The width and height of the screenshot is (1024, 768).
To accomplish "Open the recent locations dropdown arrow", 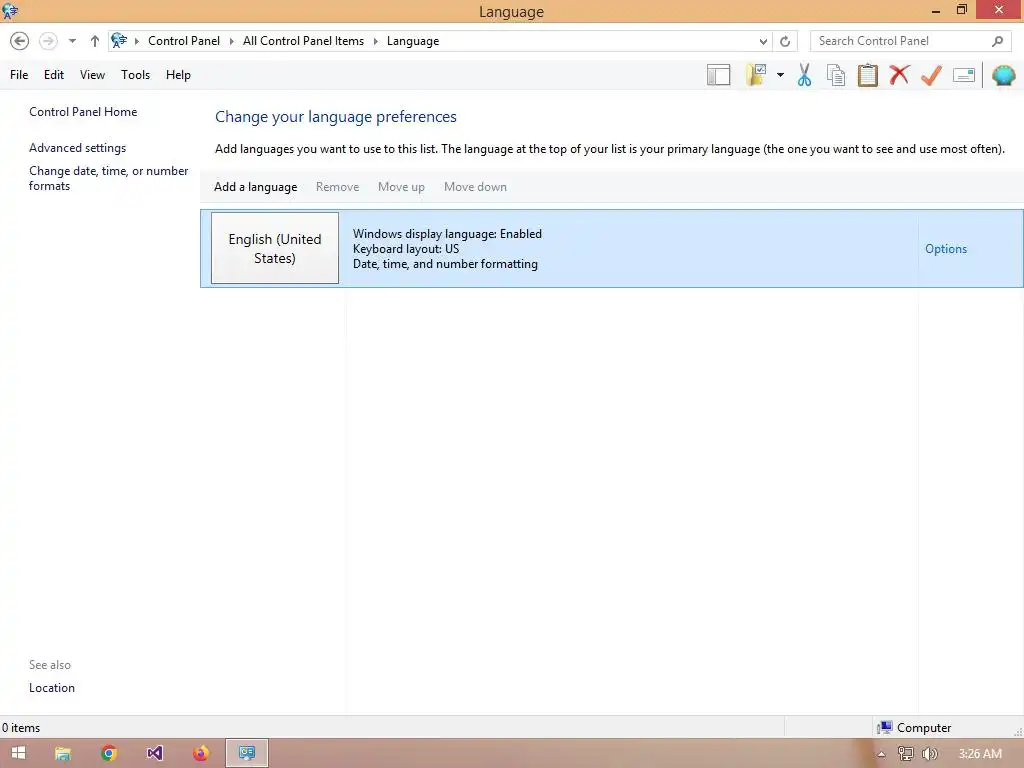I will pos(72,41).
